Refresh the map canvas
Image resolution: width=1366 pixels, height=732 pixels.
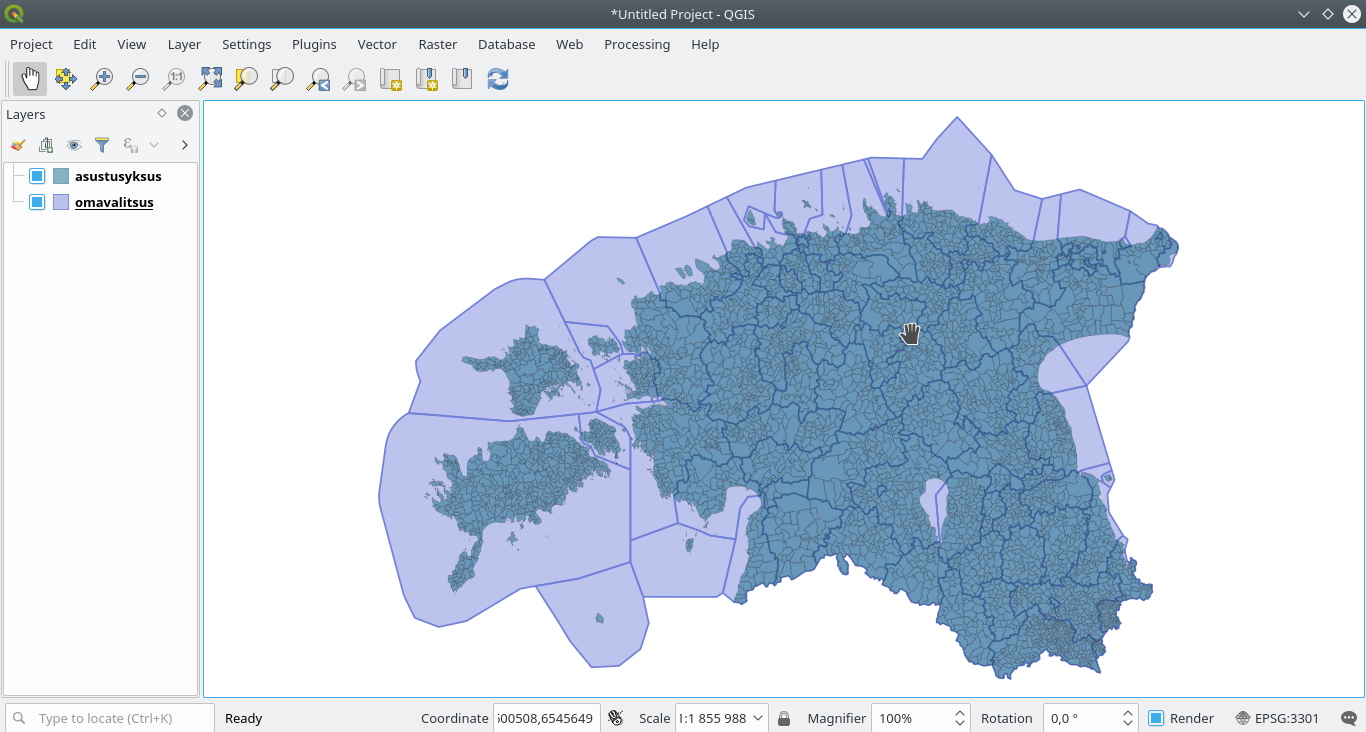tap(498, 78)
